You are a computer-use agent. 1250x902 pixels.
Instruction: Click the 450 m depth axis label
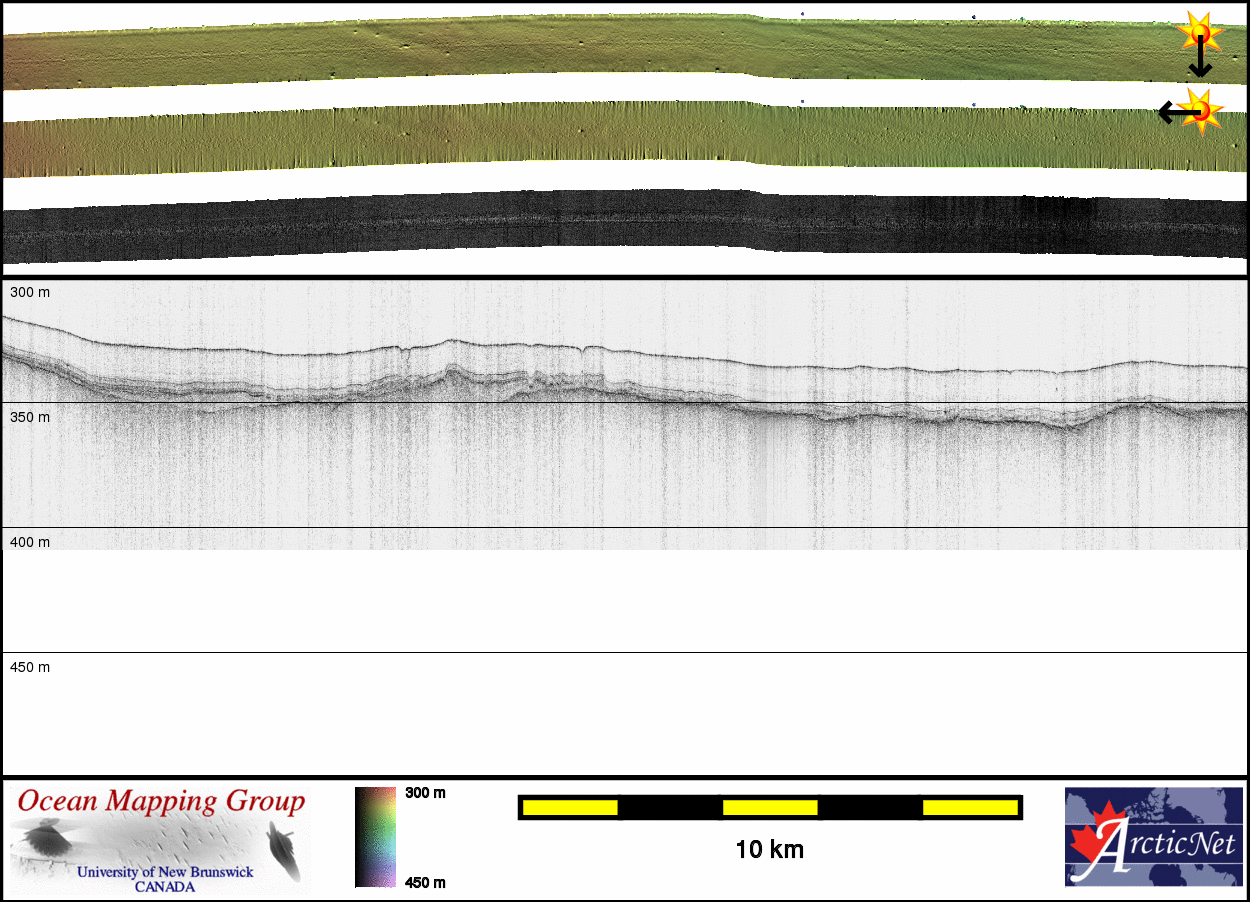(30, 667)
